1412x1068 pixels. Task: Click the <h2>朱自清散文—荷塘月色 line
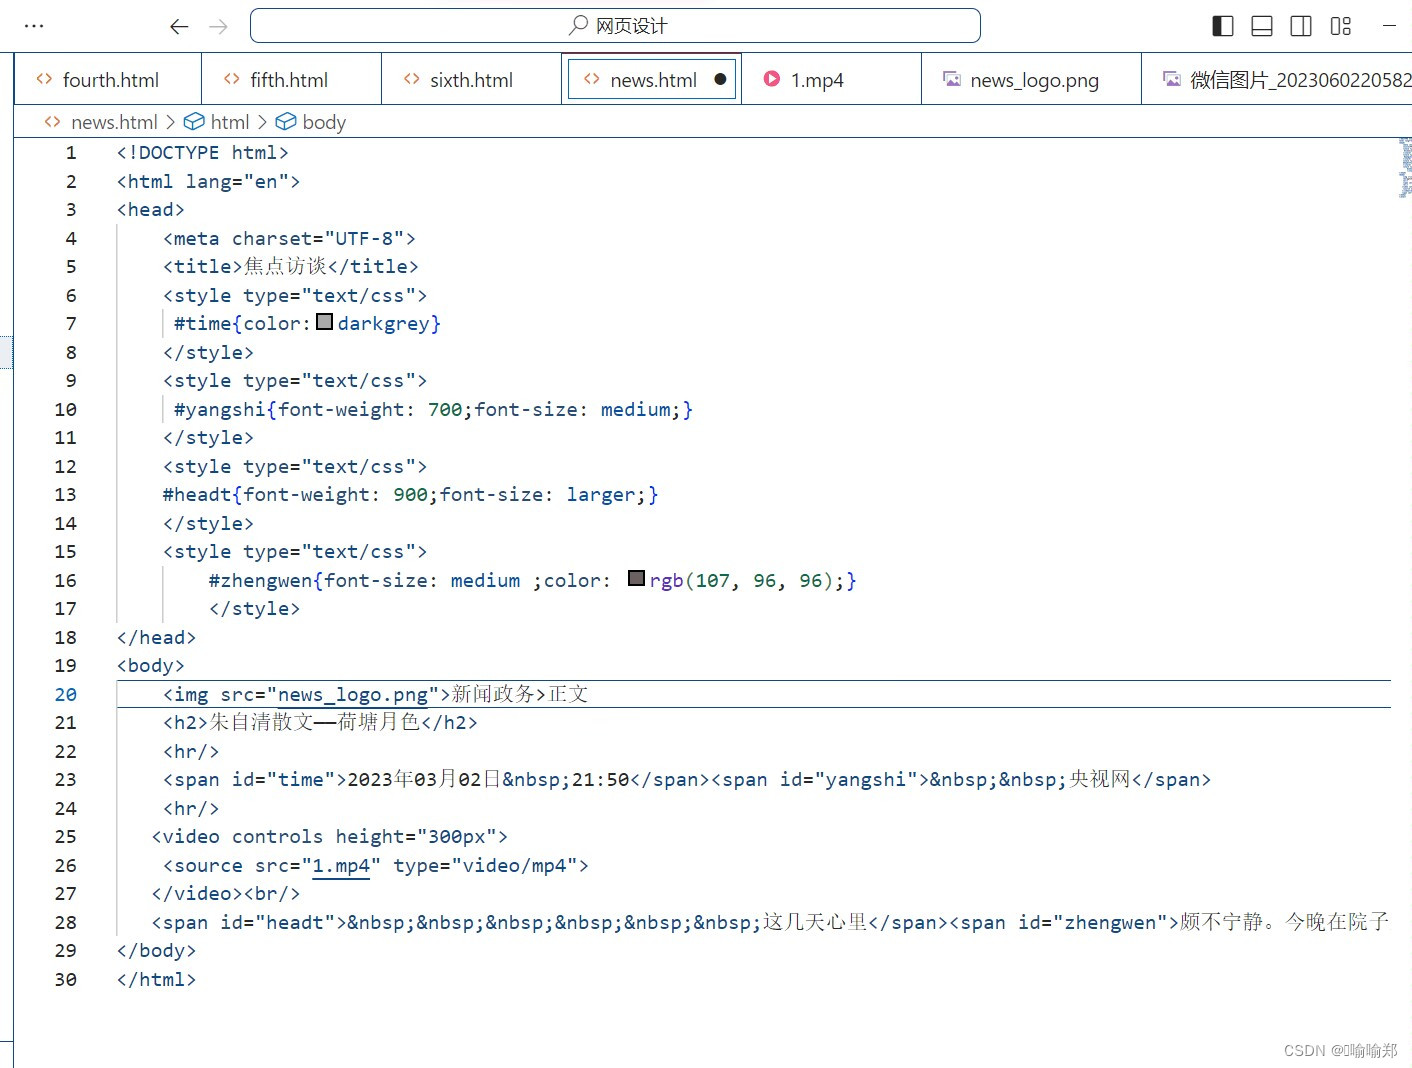pyautogui.click(x=320, y=723)
